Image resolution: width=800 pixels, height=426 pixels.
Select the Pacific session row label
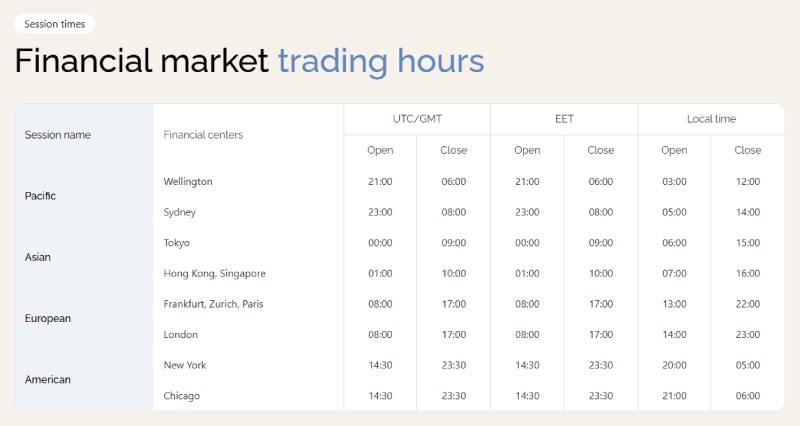point(40,196)
